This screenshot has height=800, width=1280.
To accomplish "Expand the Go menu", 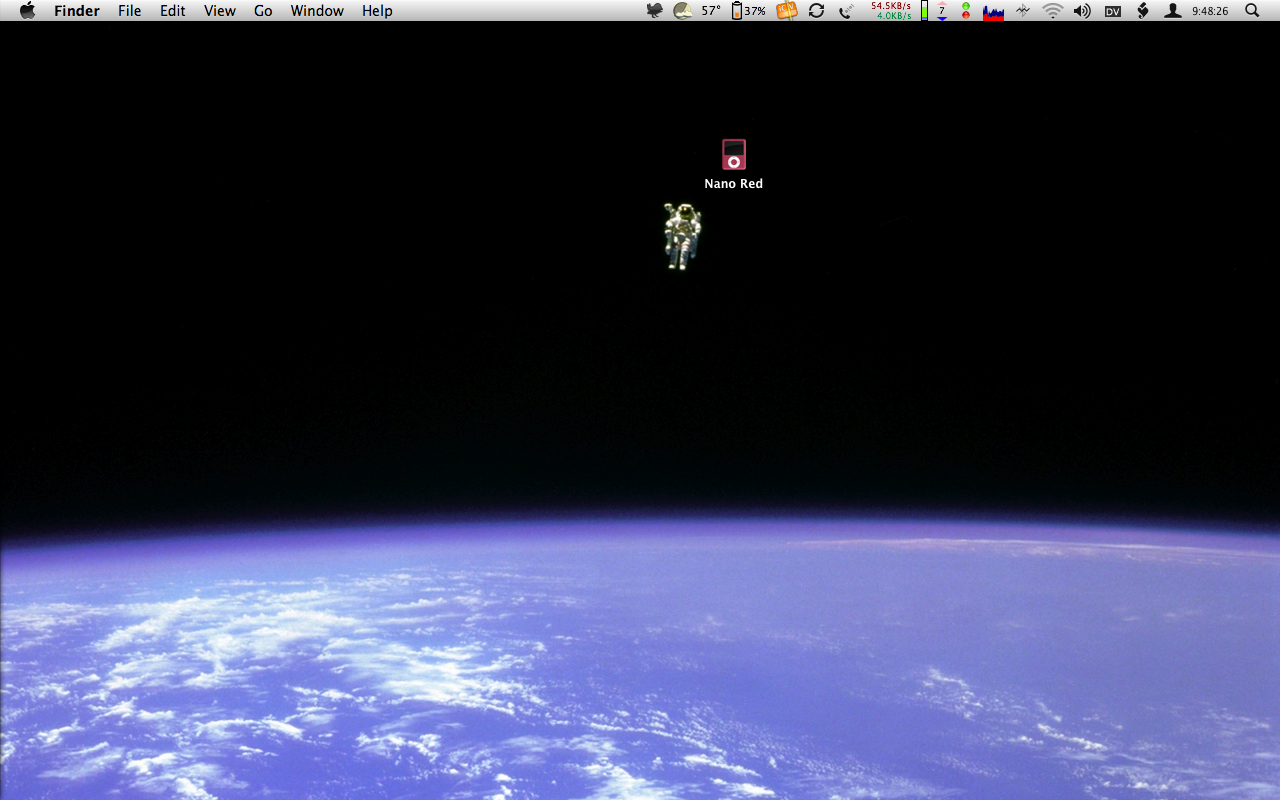I will [x=263, y=11].
